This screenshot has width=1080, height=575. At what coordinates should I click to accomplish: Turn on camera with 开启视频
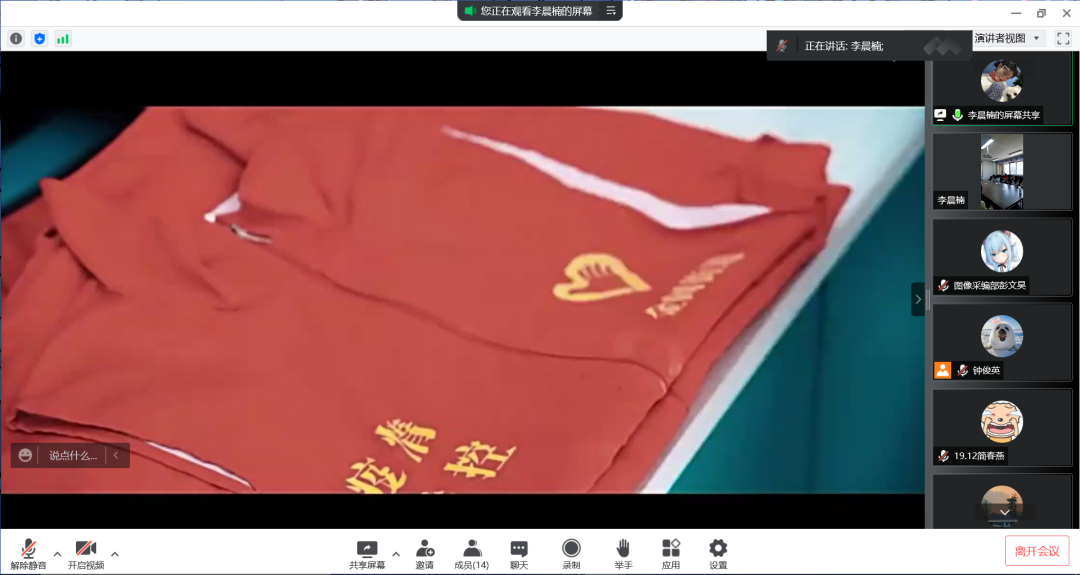(x=86, y=551)
